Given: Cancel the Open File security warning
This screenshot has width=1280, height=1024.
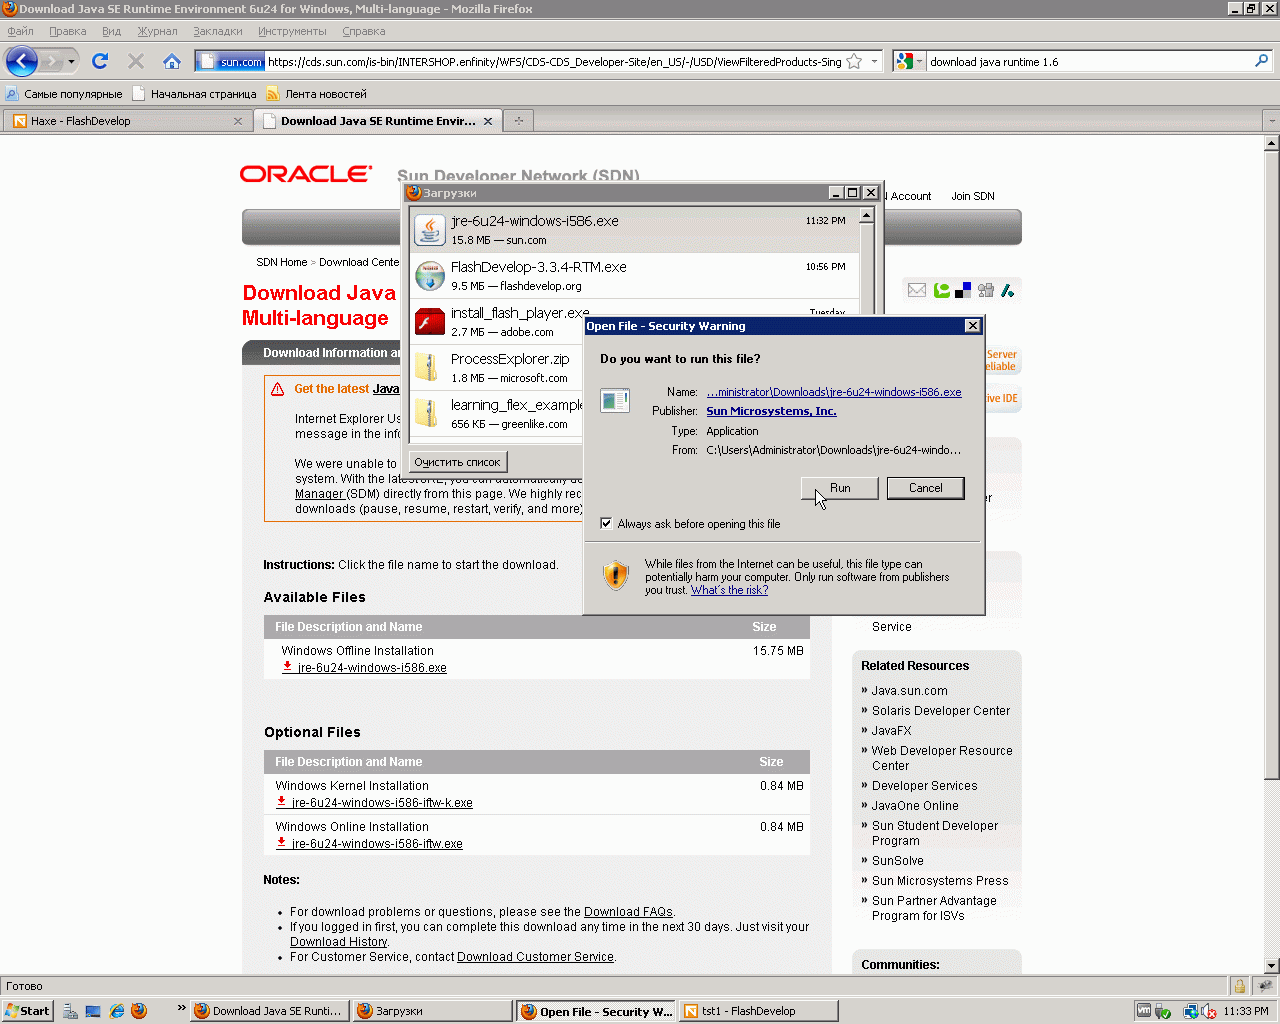Looking at the screenshot, I should click(926, 488).
